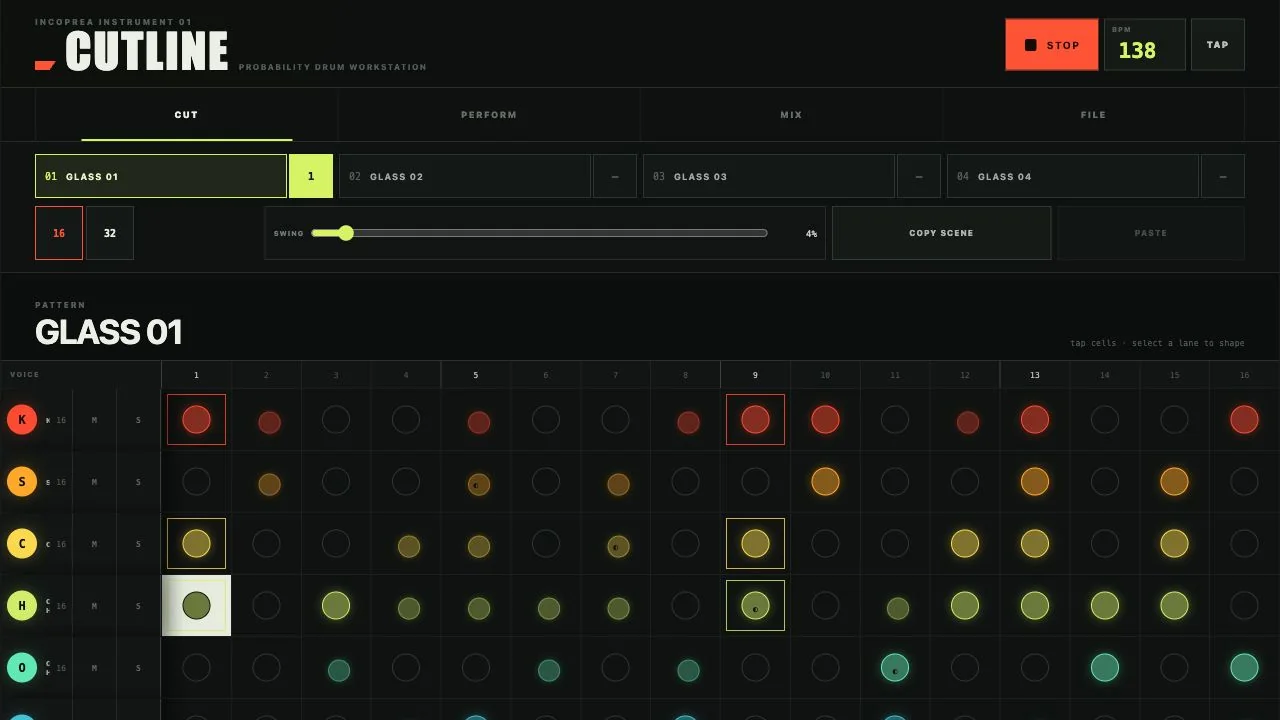The width and height of the screenshot is (1280, 720).
Task: Toggle K lane step 13 cell
Action: [x=1035, y=419]
